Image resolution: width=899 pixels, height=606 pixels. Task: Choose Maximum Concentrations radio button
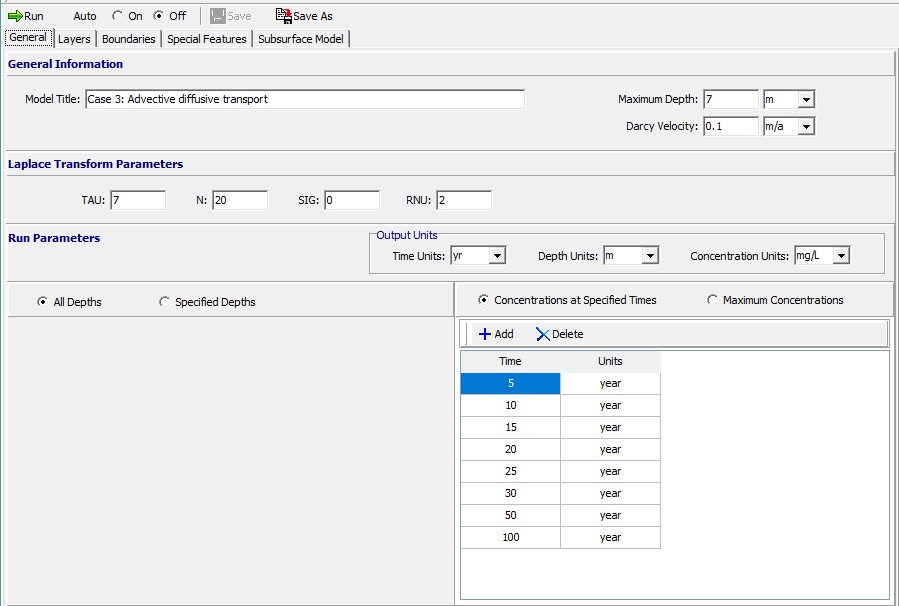(x=713, y=300)
